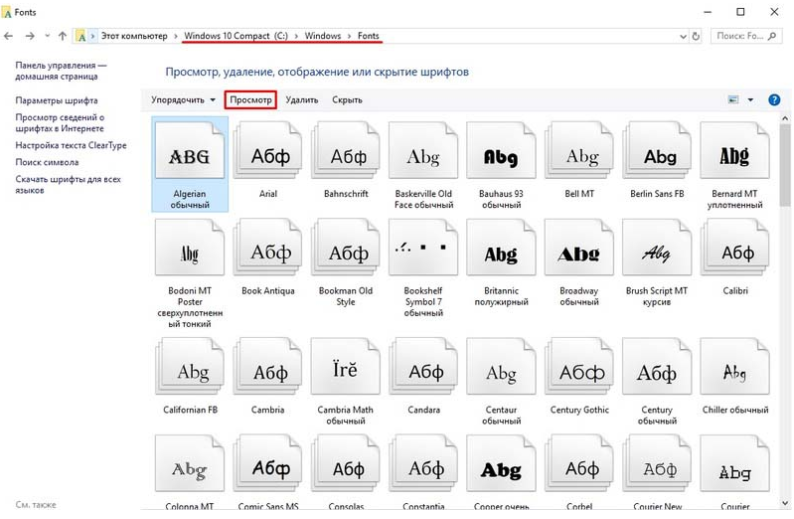Click Скрыть toolbar button

tap(347, 100)
